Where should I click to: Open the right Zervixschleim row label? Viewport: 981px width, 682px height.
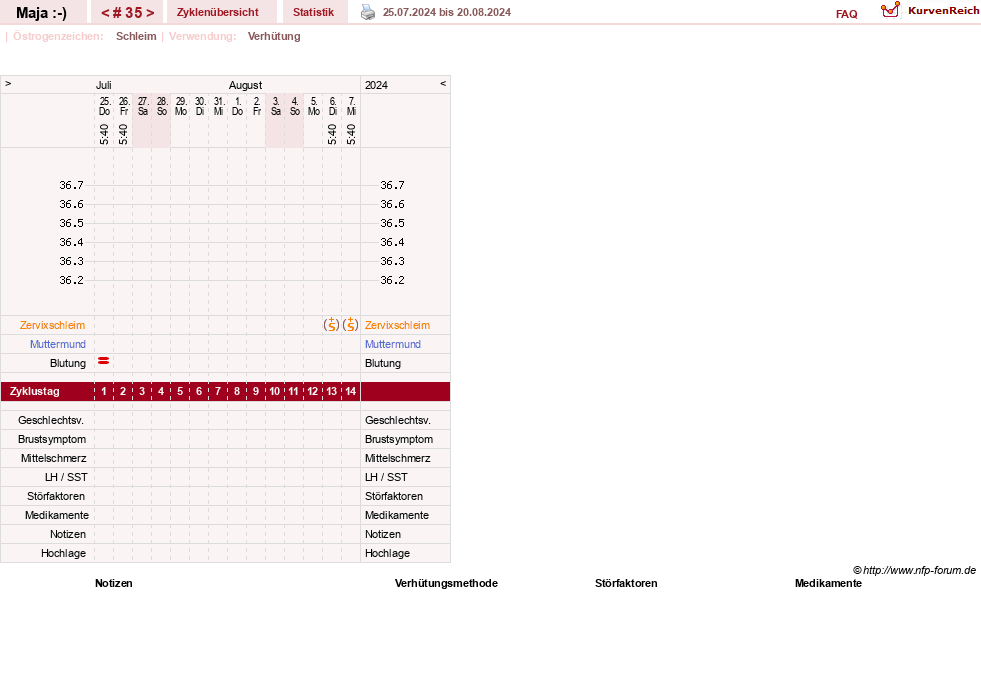pos(397,325)
